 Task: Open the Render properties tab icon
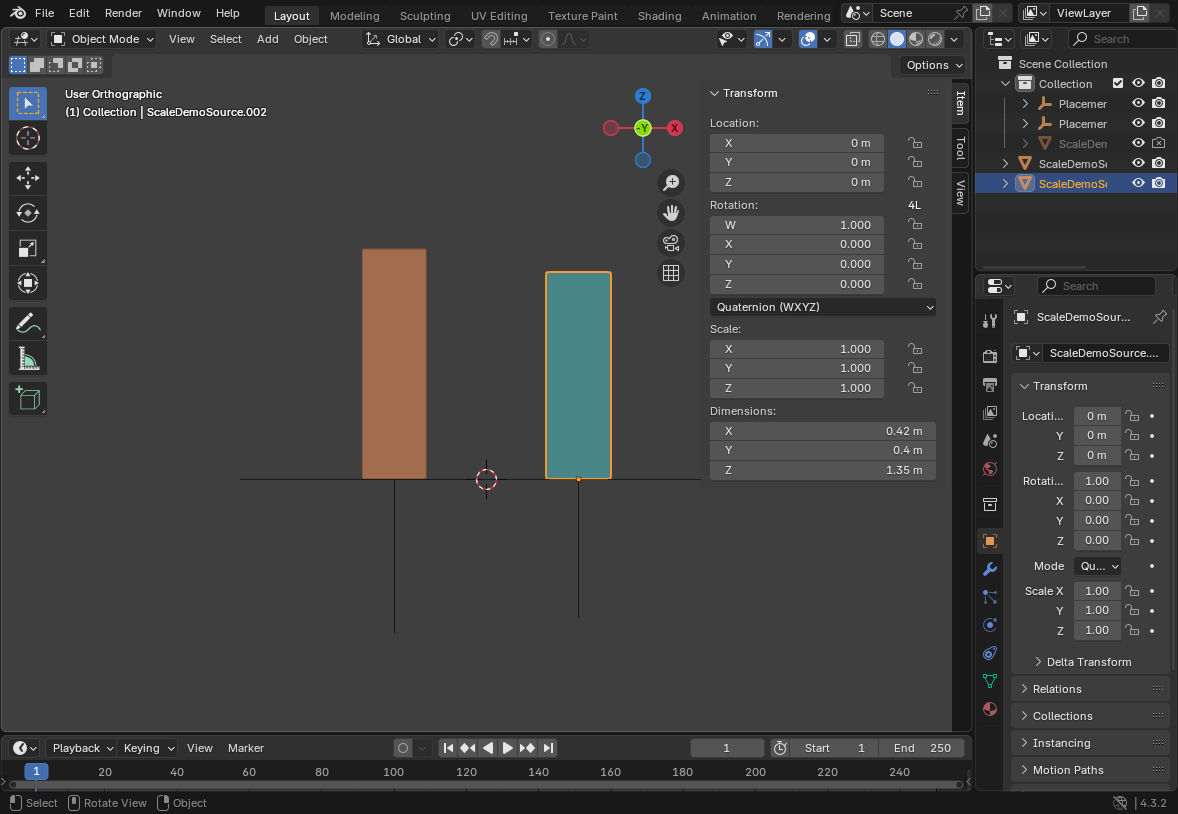click(989, 356)
